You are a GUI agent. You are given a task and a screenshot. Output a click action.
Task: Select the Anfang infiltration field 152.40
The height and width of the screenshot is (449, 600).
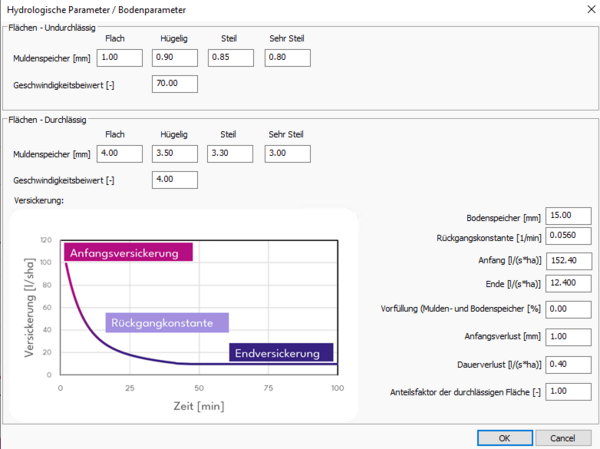click(x=568, y=261)
